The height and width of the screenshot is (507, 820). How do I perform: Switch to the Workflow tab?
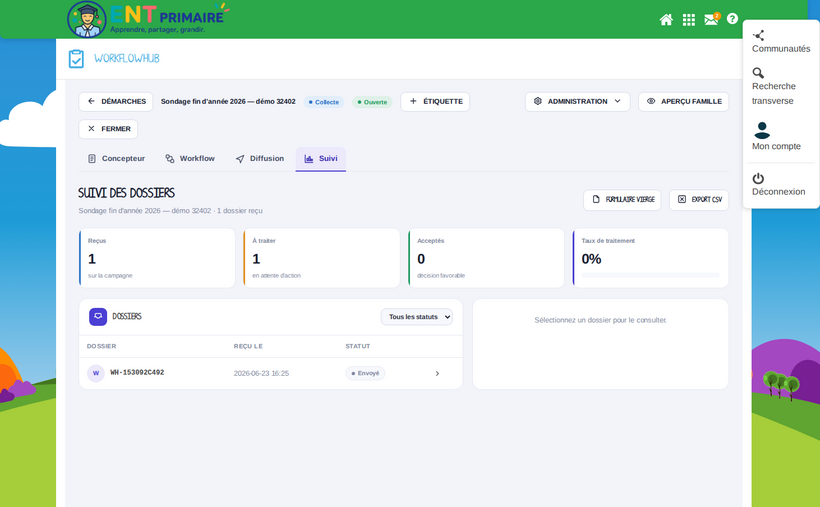190,159
